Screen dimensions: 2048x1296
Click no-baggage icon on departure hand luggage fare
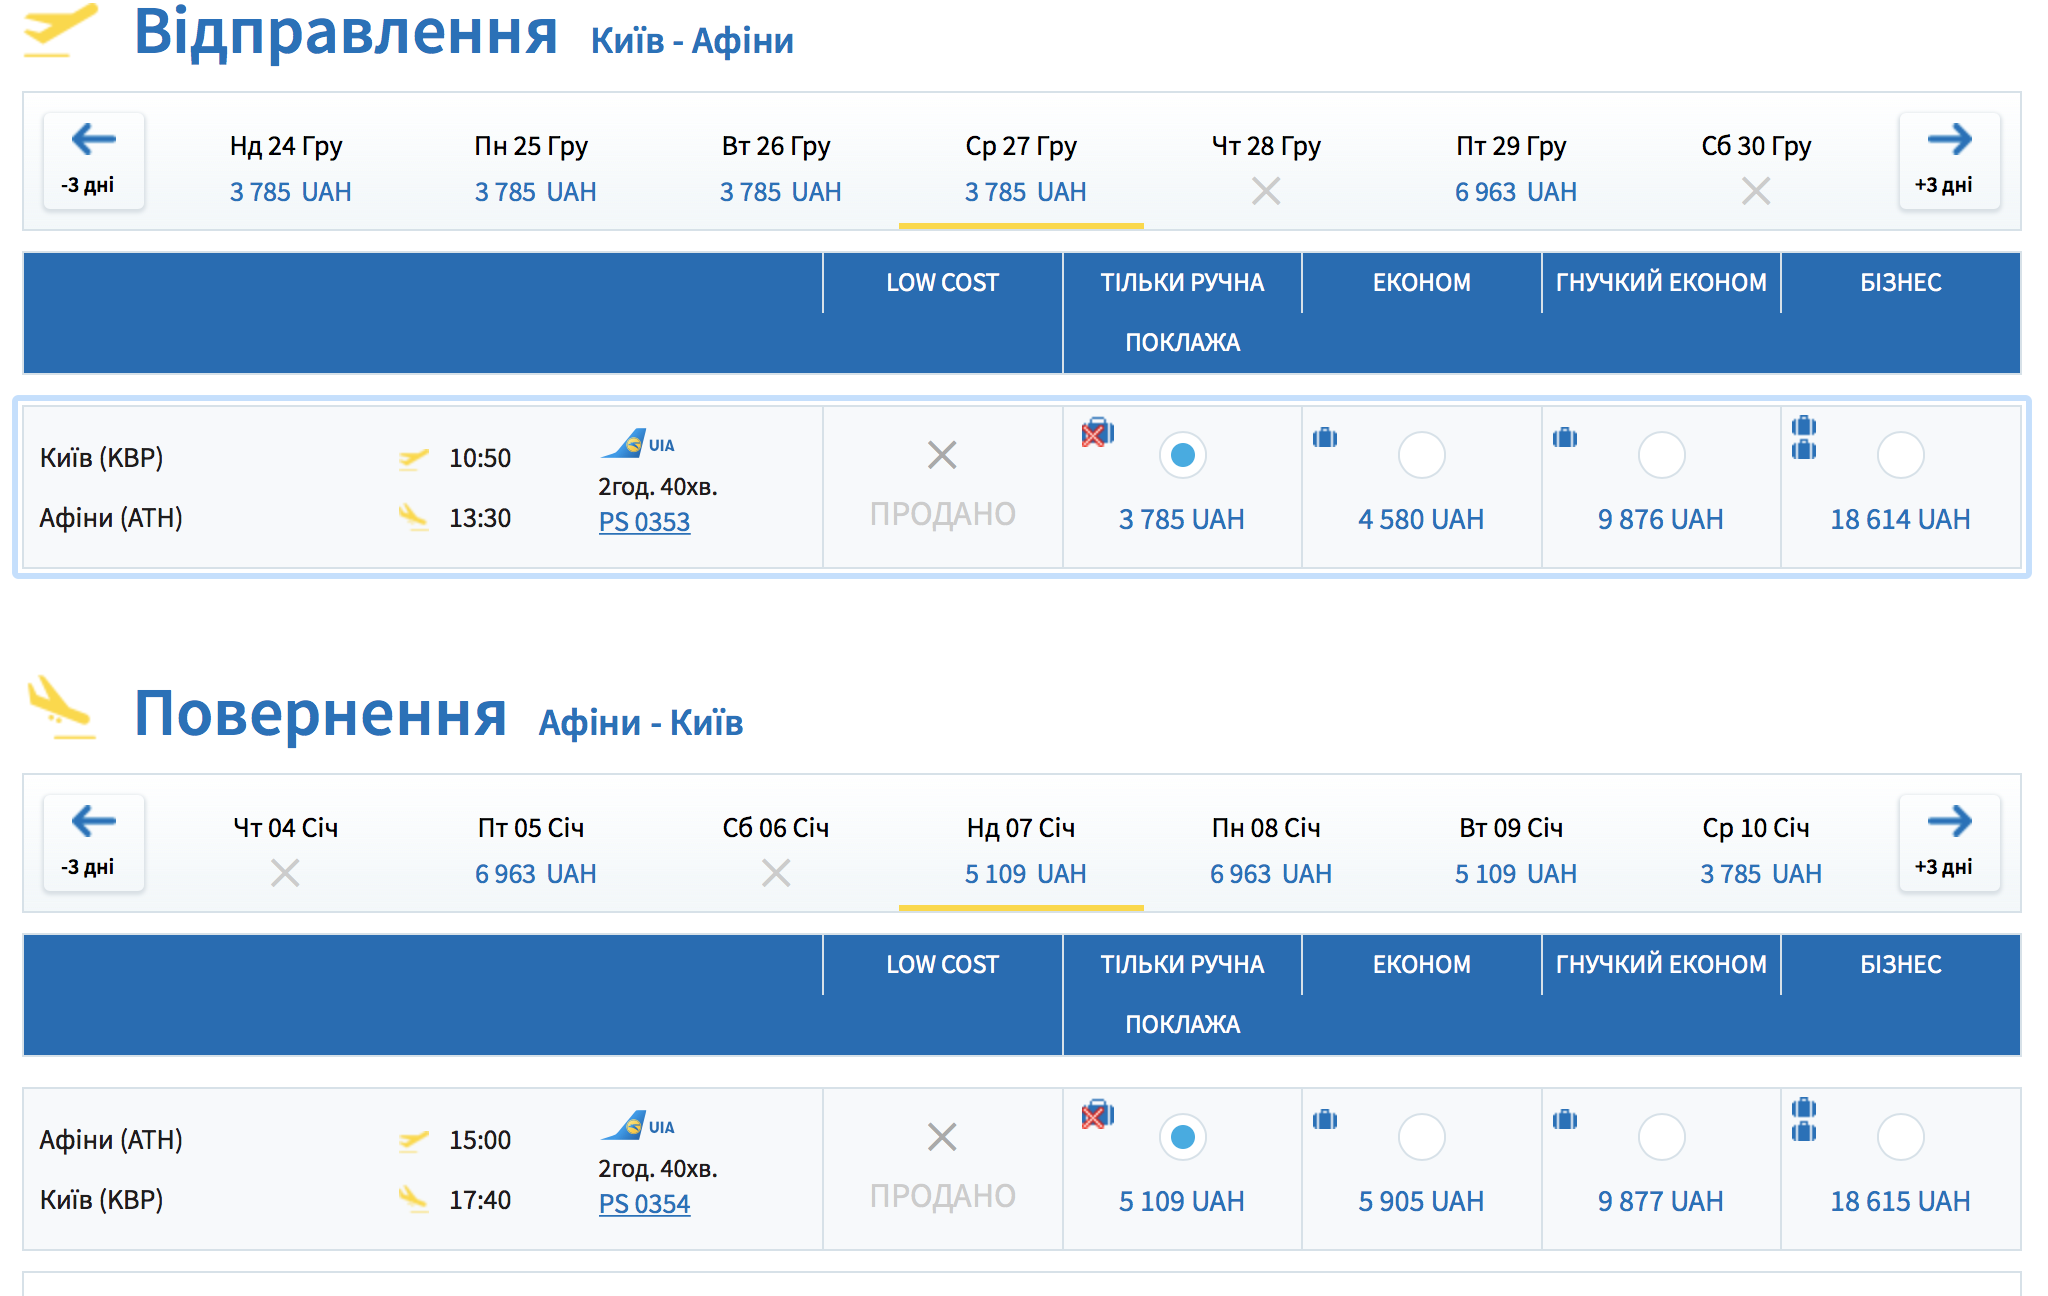1097,433
